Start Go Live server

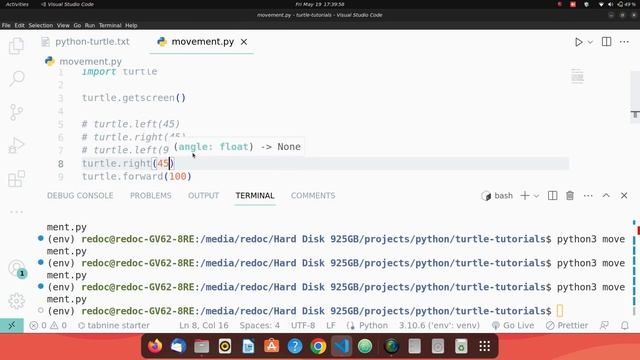[x=513, y=325]
